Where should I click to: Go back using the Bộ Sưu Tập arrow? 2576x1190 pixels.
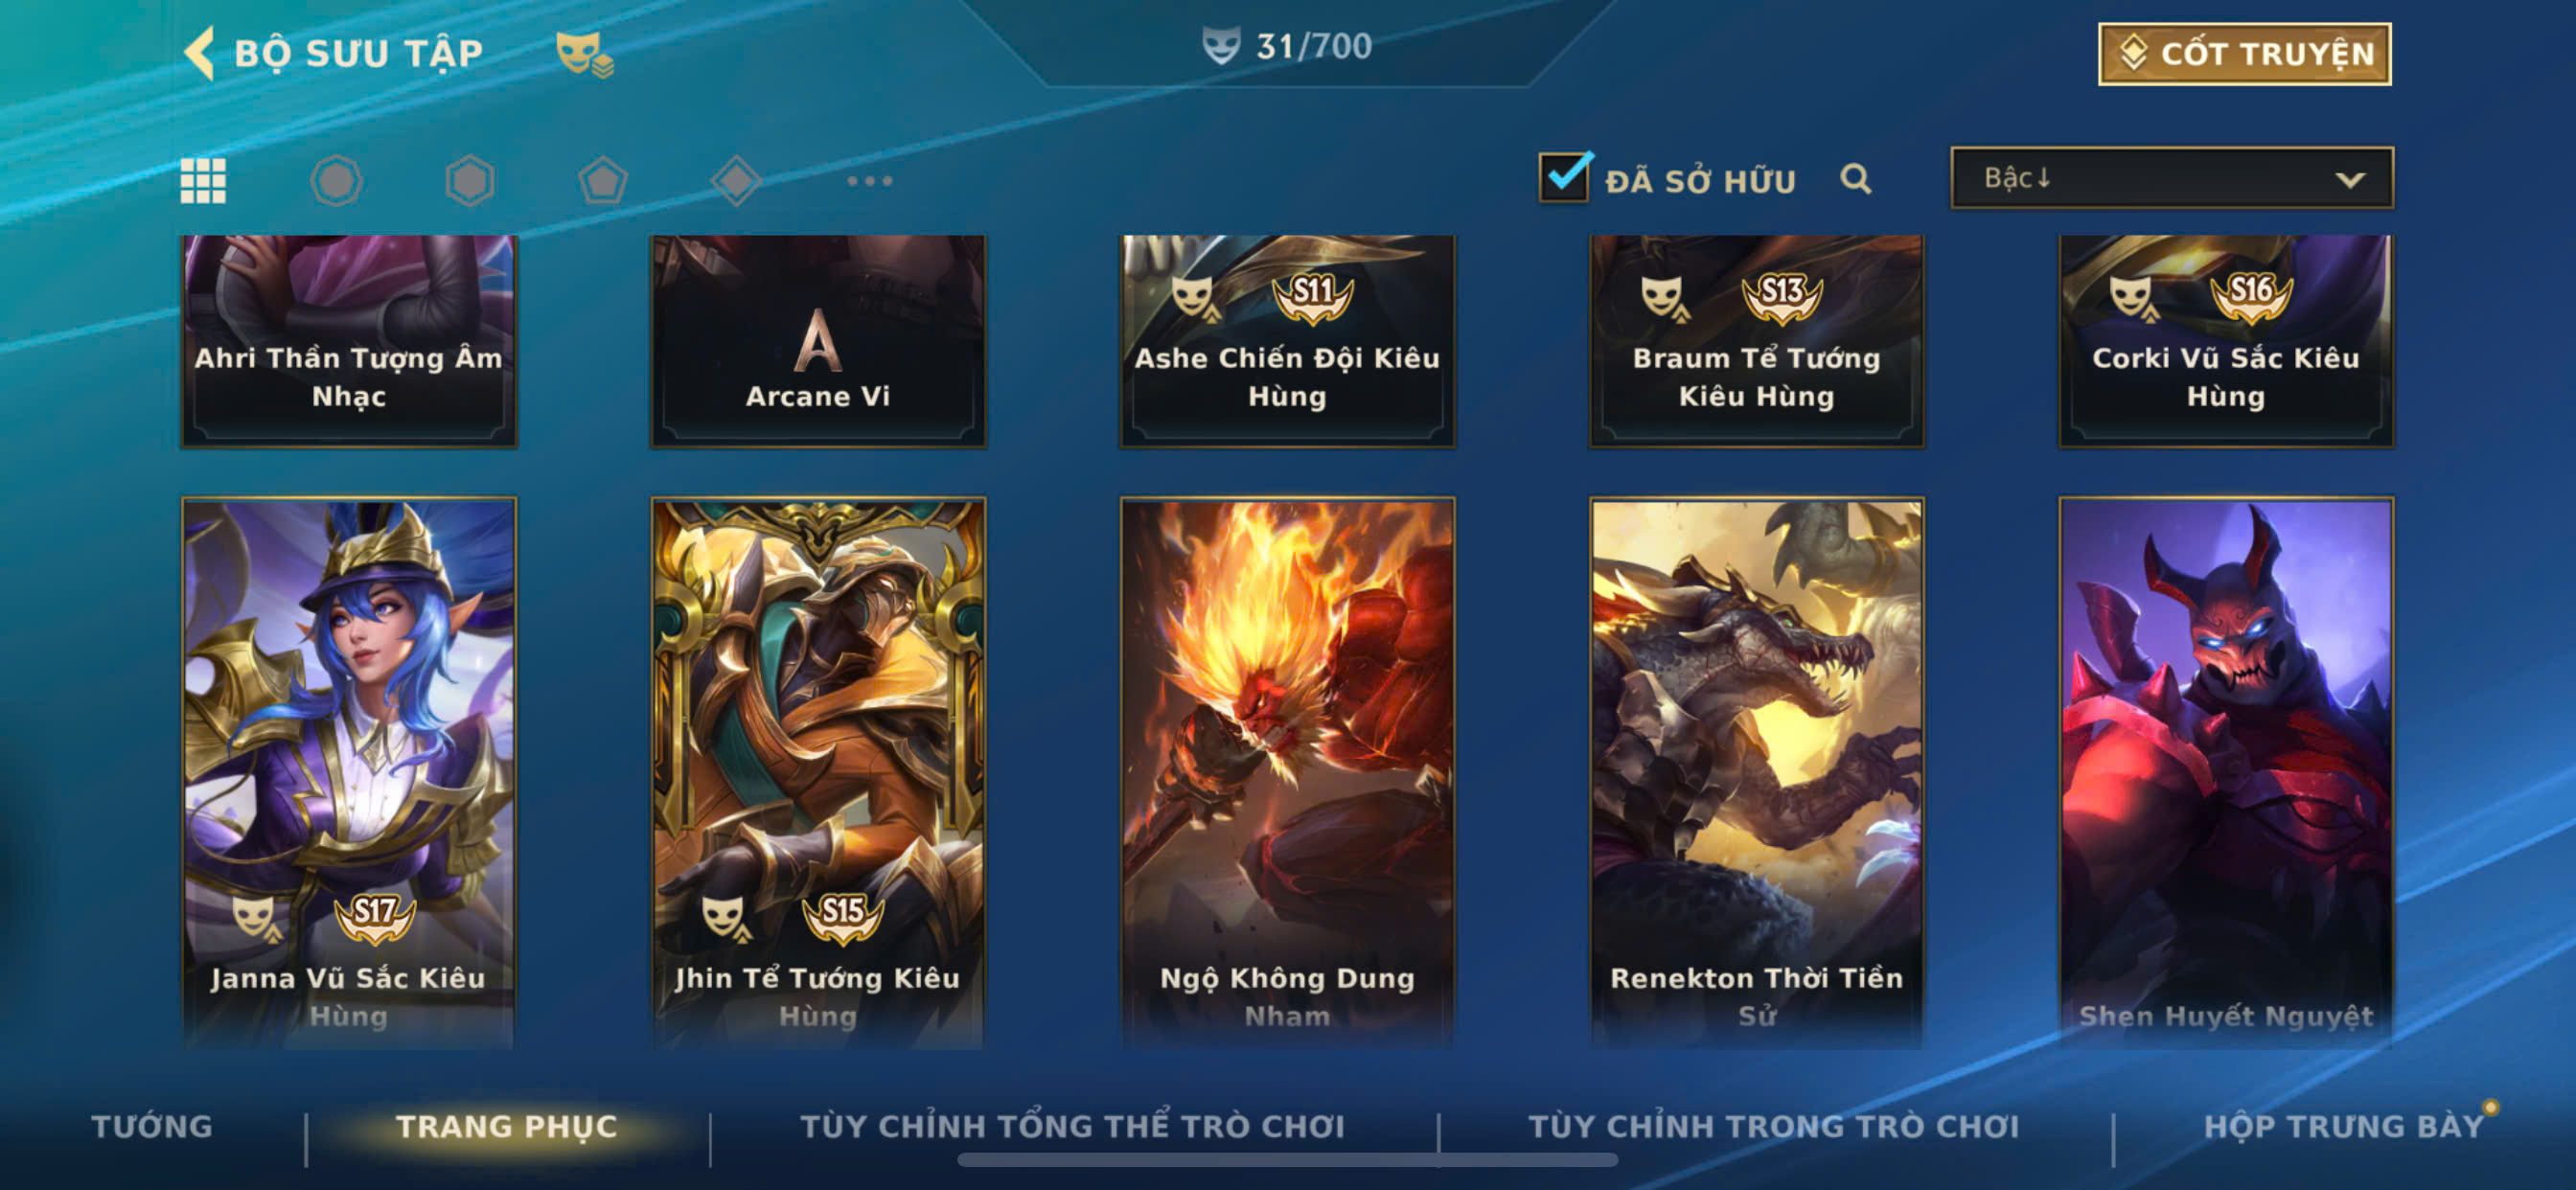(x=200, y=53)
